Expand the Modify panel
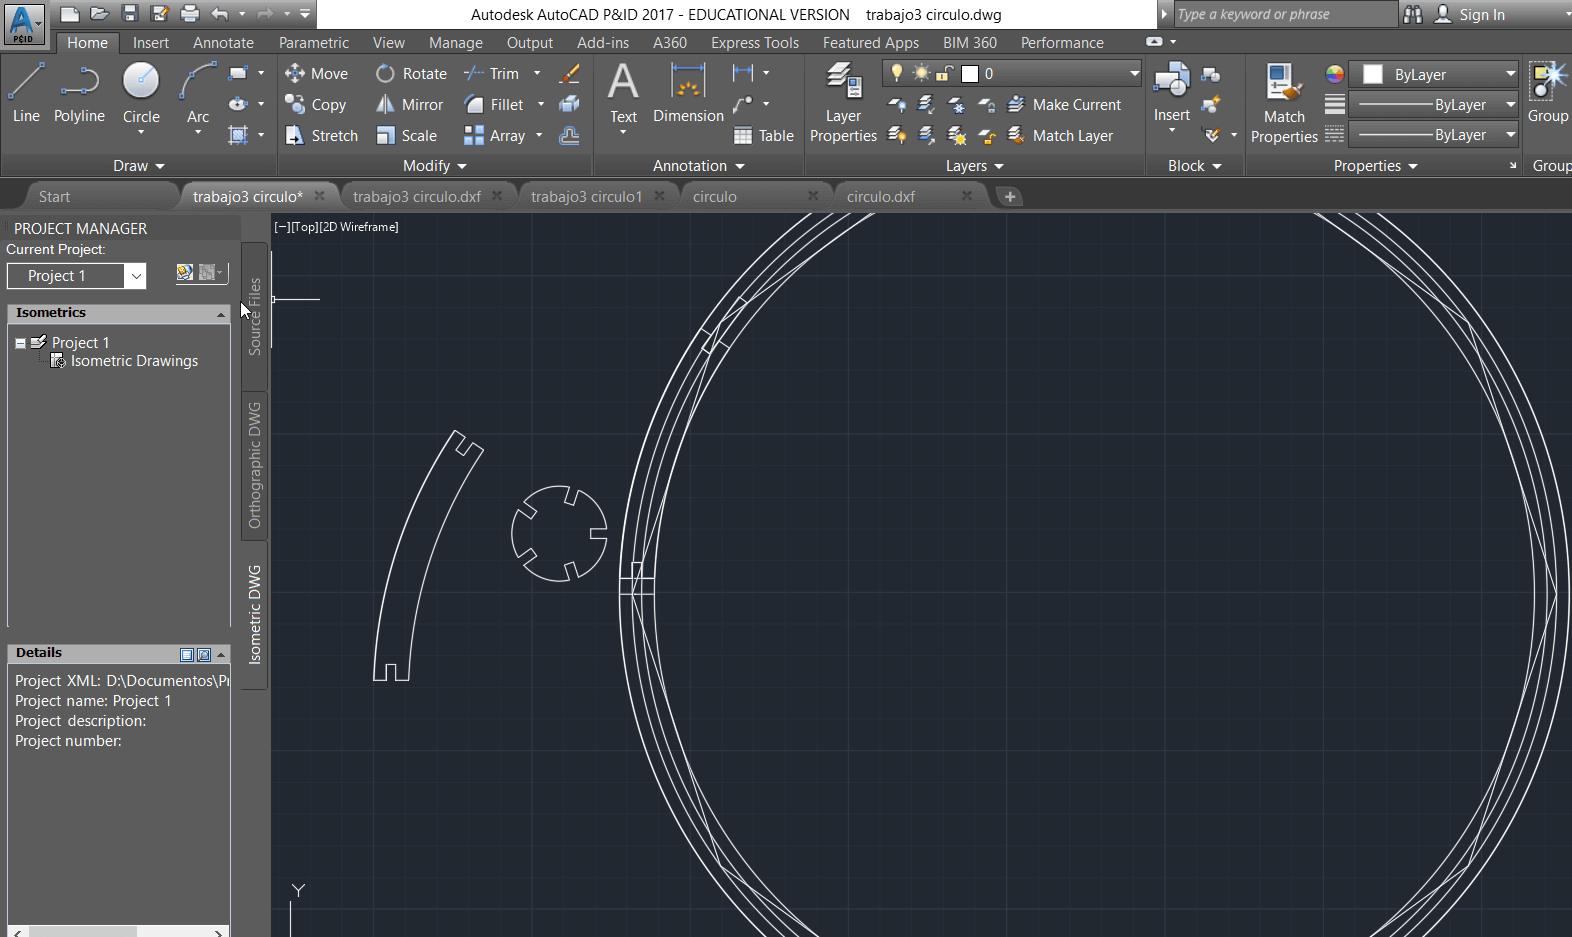Viewport: 1572px width, 937px height. pos(435,166)
